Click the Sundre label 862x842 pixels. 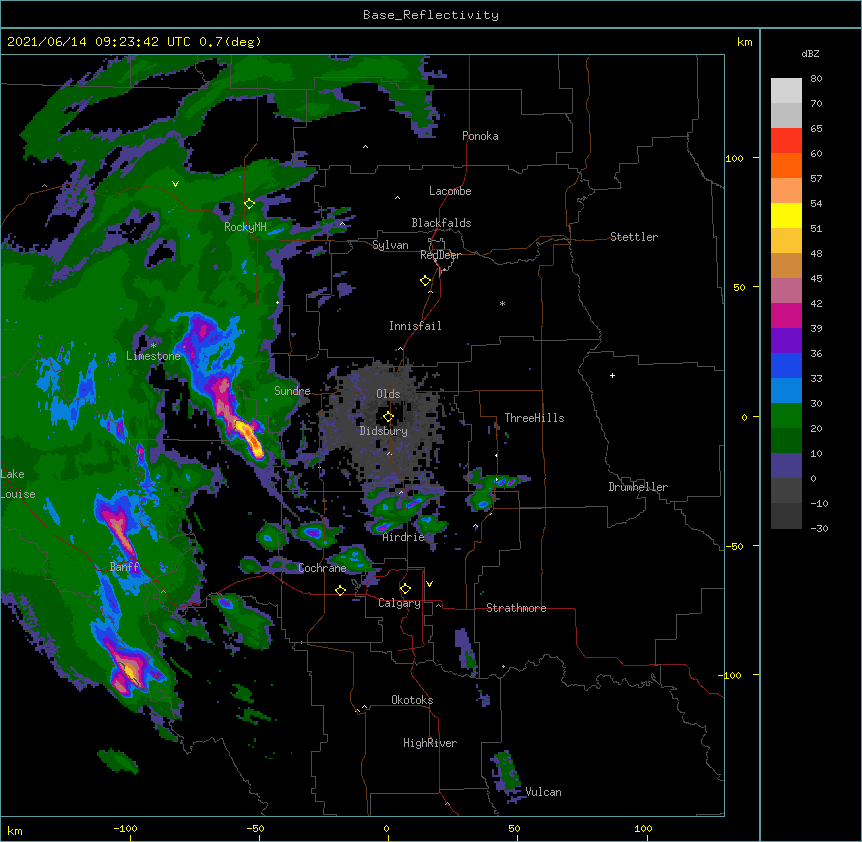[x=292, y=391]
